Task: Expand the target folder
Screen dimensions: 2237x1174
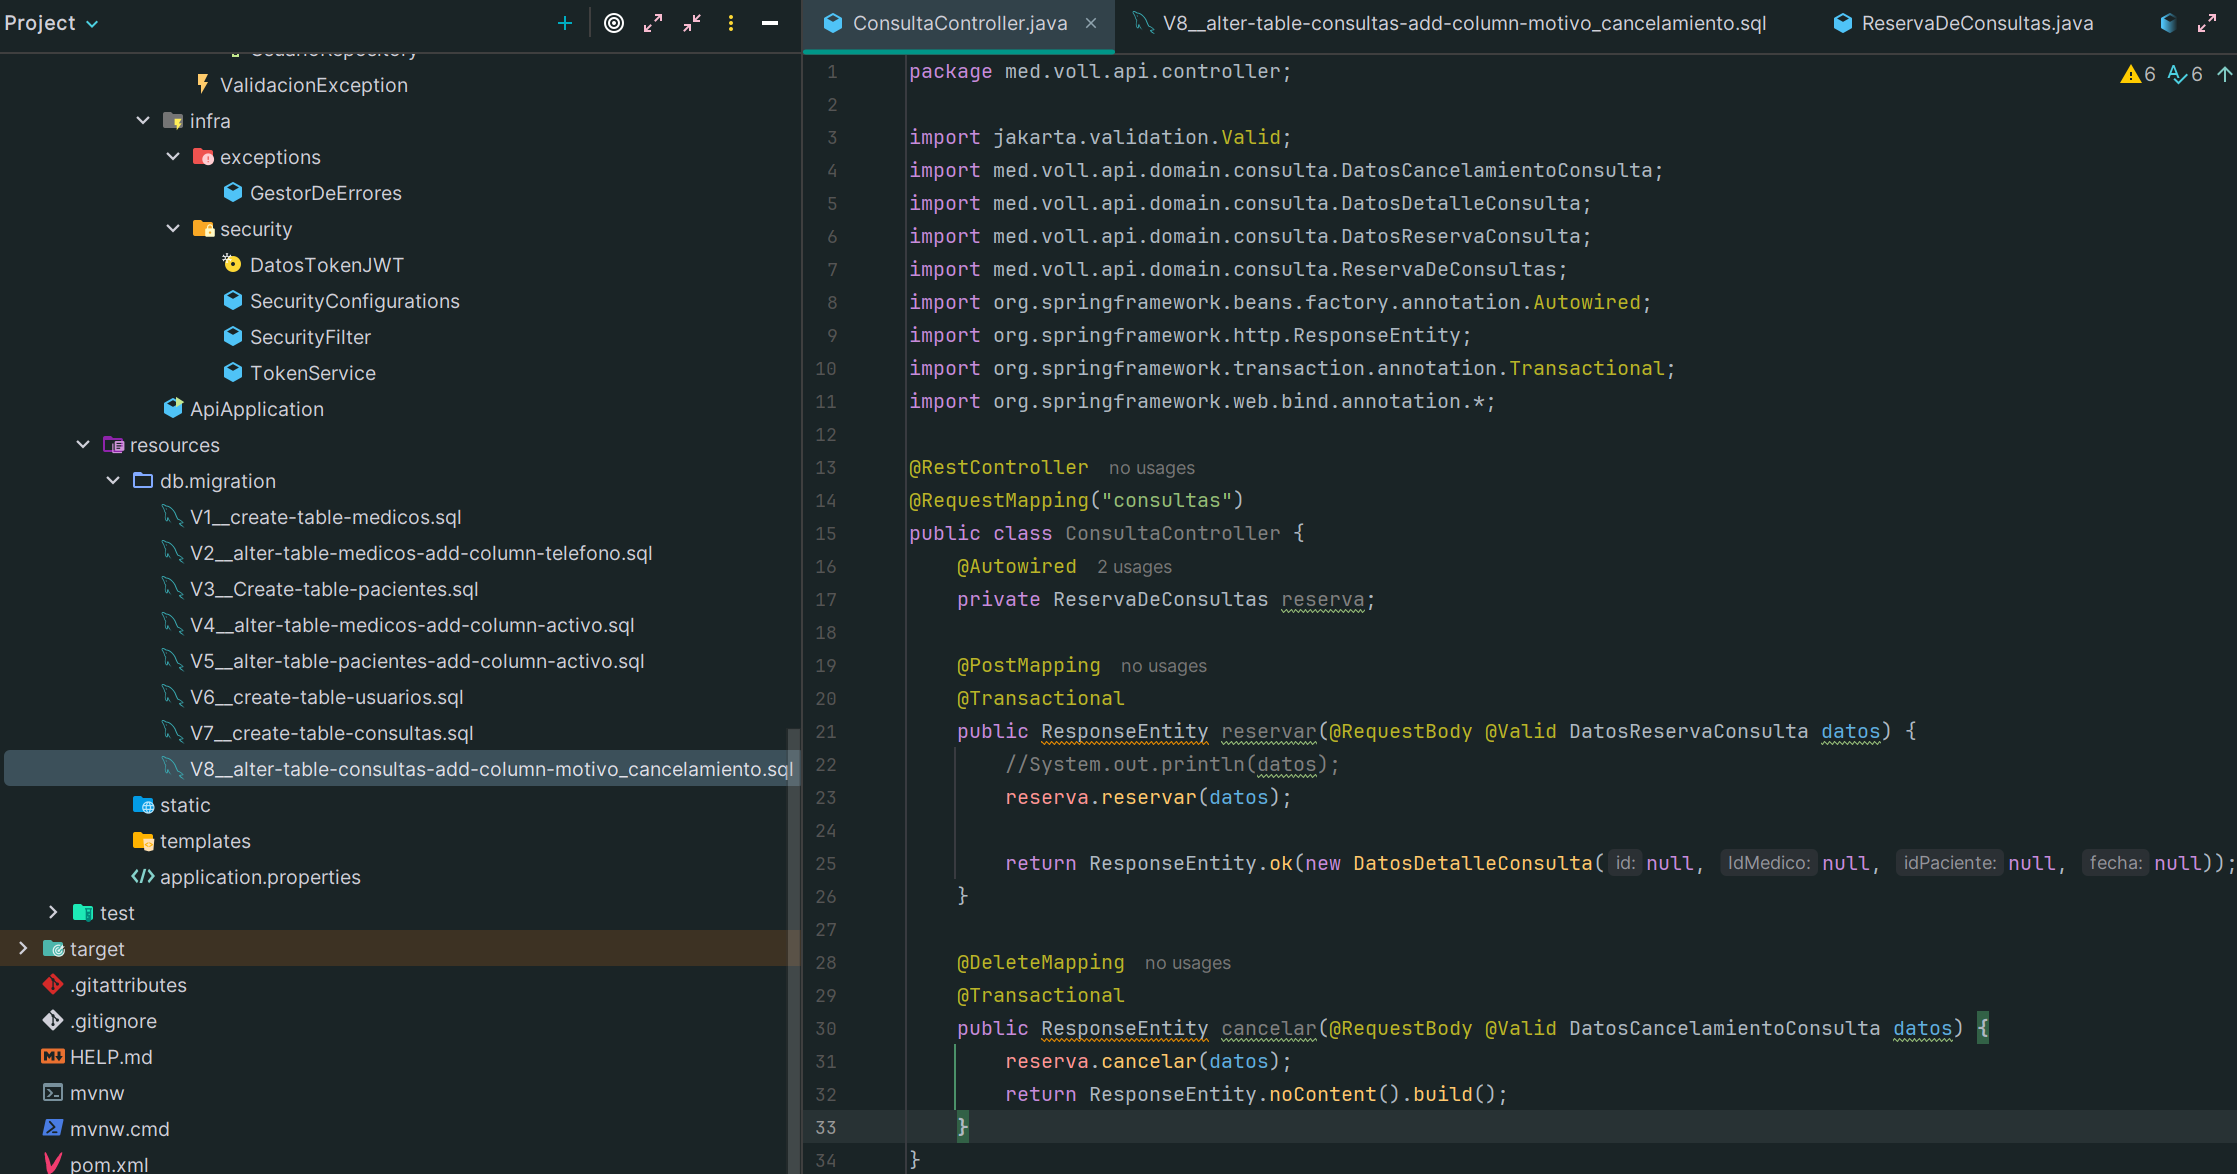Action: pos(23,949)
